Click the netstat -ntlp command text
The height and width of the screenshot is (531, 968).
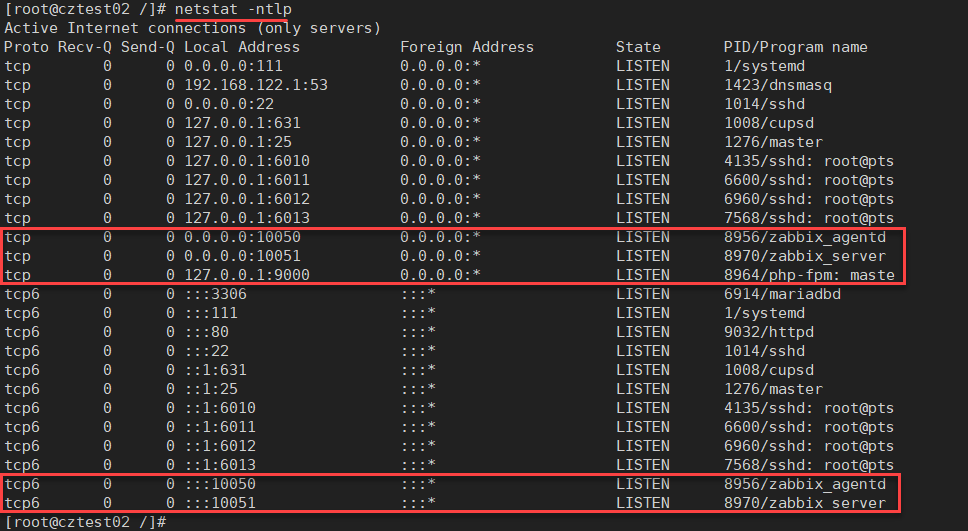point(233,9)
